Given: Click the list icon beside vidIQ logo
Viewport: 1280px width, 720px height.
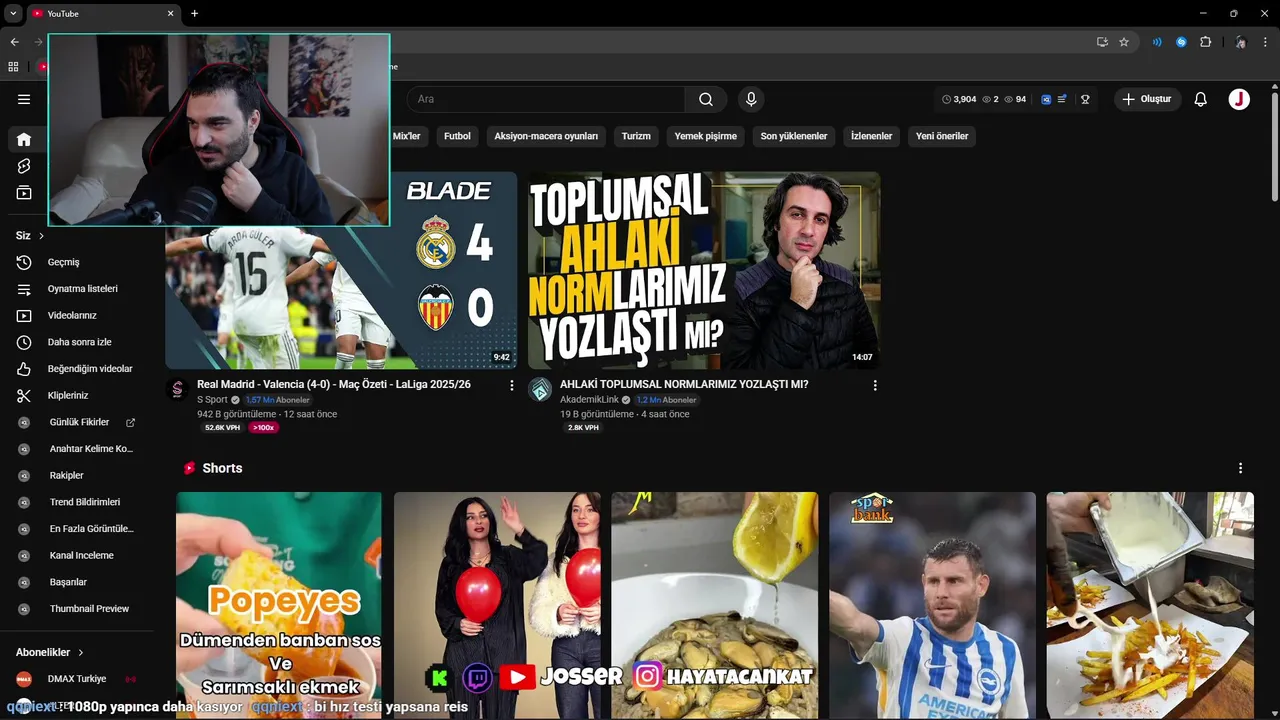Looking at the screenshot, I should pyautogui.click(x=1062, y=99).
